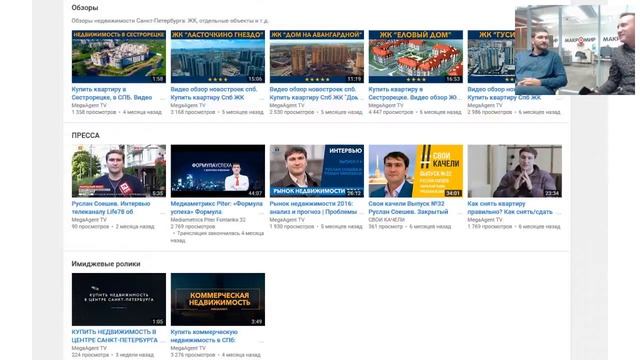This screenshot has width=640, height=360.
Task: Open 'Медиаметрикс Piter: «Формула успеха»' title
Action: tap(217, 208)
